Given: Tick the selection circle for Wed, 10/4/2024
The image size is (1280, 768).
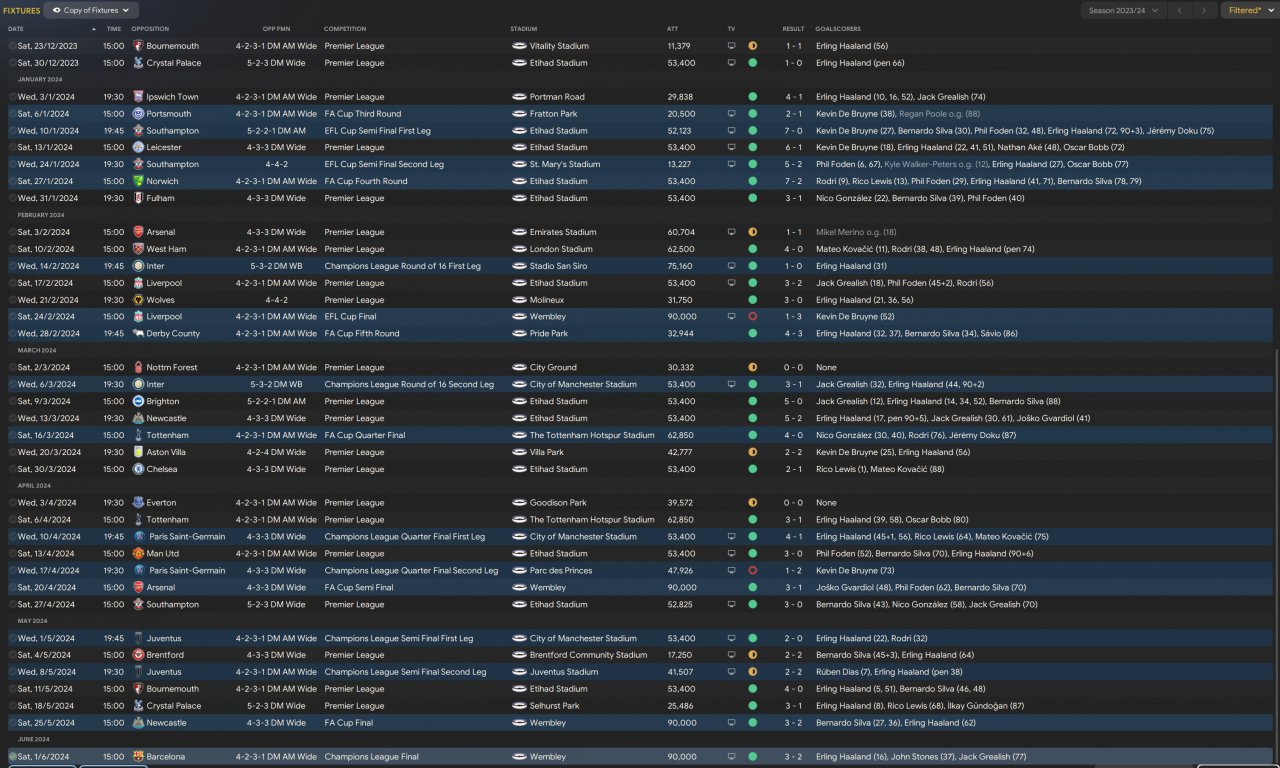Looking at the screenshot, I should 13,537.
